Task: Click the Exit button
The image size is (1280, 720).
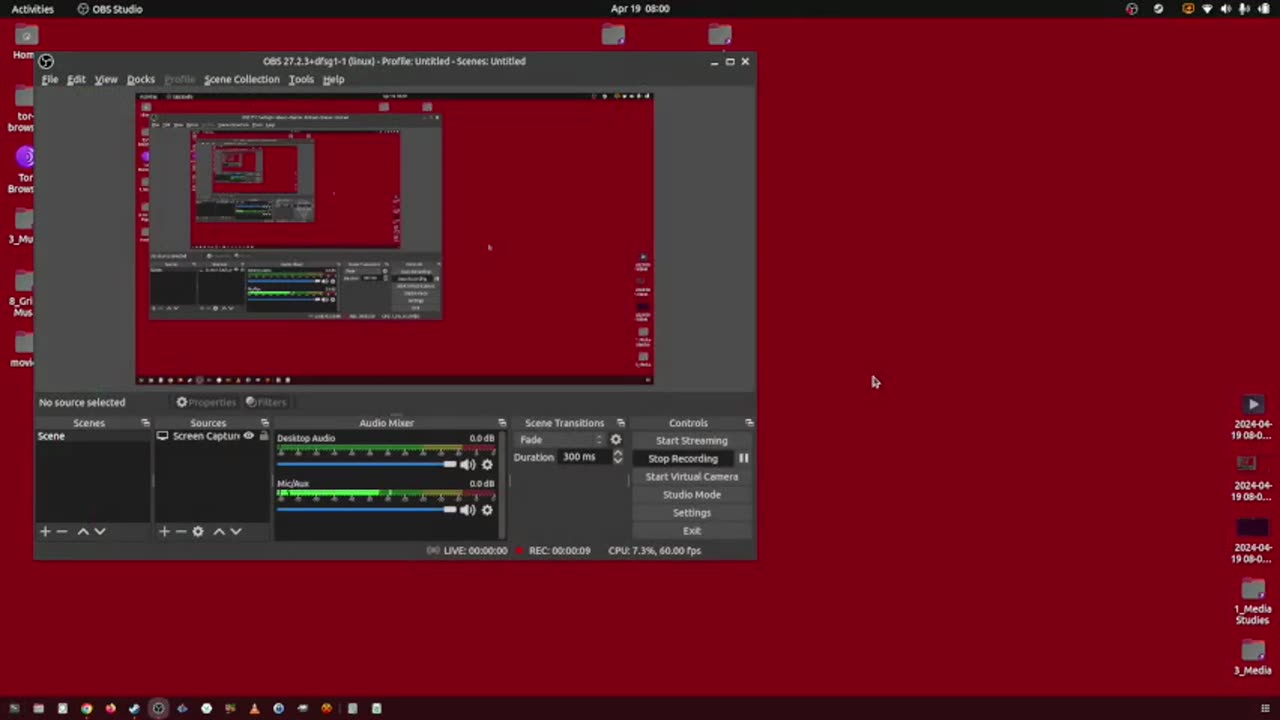Action: coord(692,531)
